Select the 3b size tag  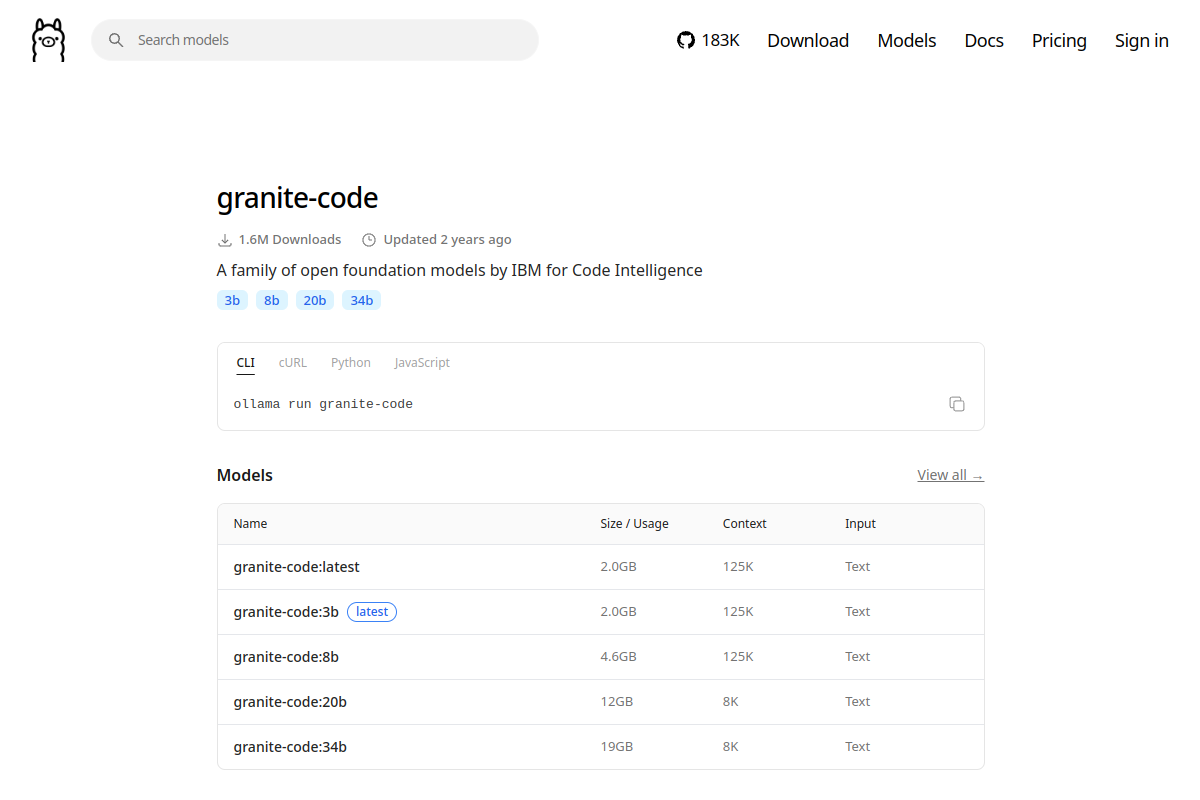[232, 300]
